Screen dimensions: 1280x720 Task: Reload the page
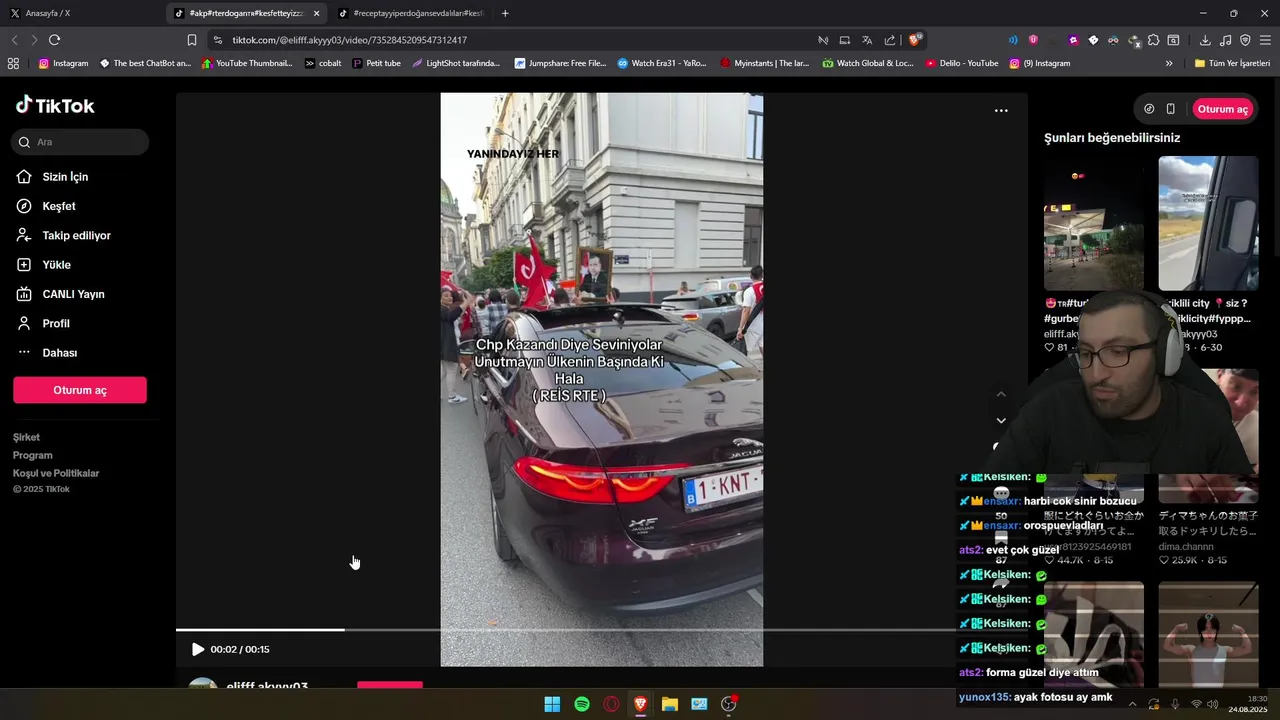point(54,40)
